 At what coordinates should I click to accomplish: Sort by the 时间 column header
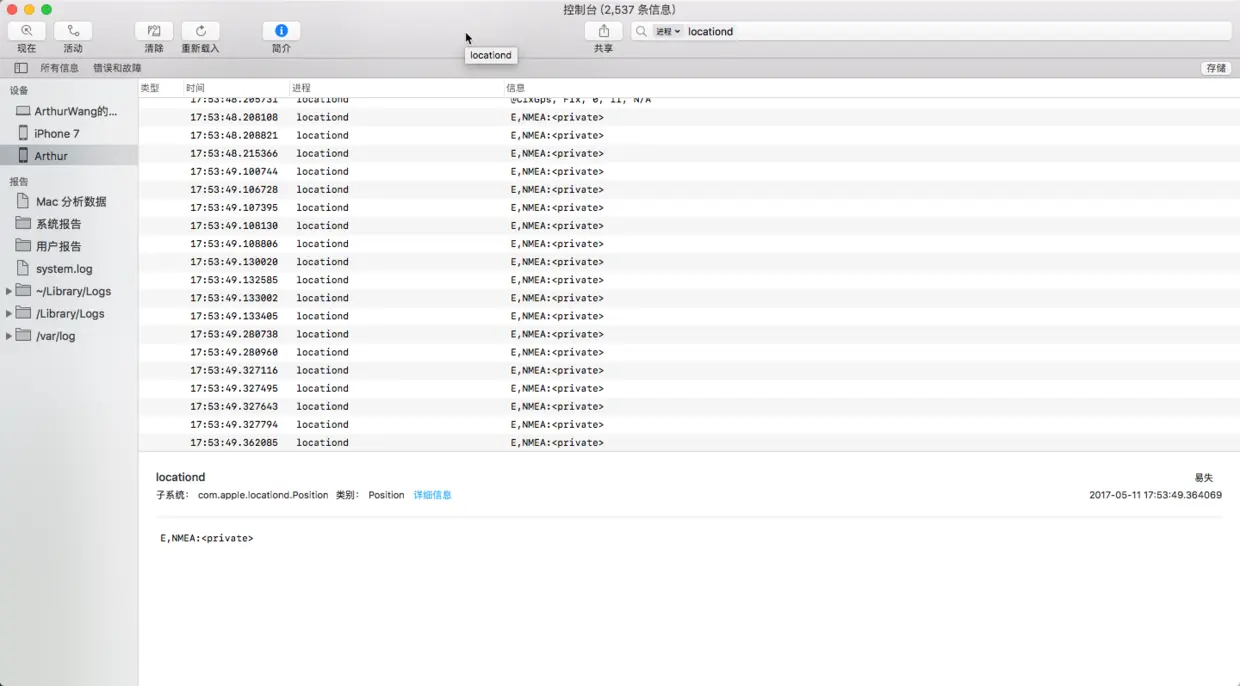[x=195, y=88]
